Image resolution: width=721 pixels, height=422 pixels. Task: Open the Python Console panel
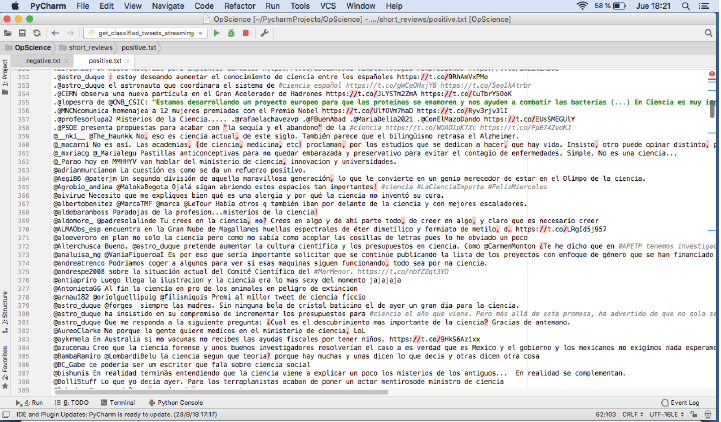click(x=176, y=401)
